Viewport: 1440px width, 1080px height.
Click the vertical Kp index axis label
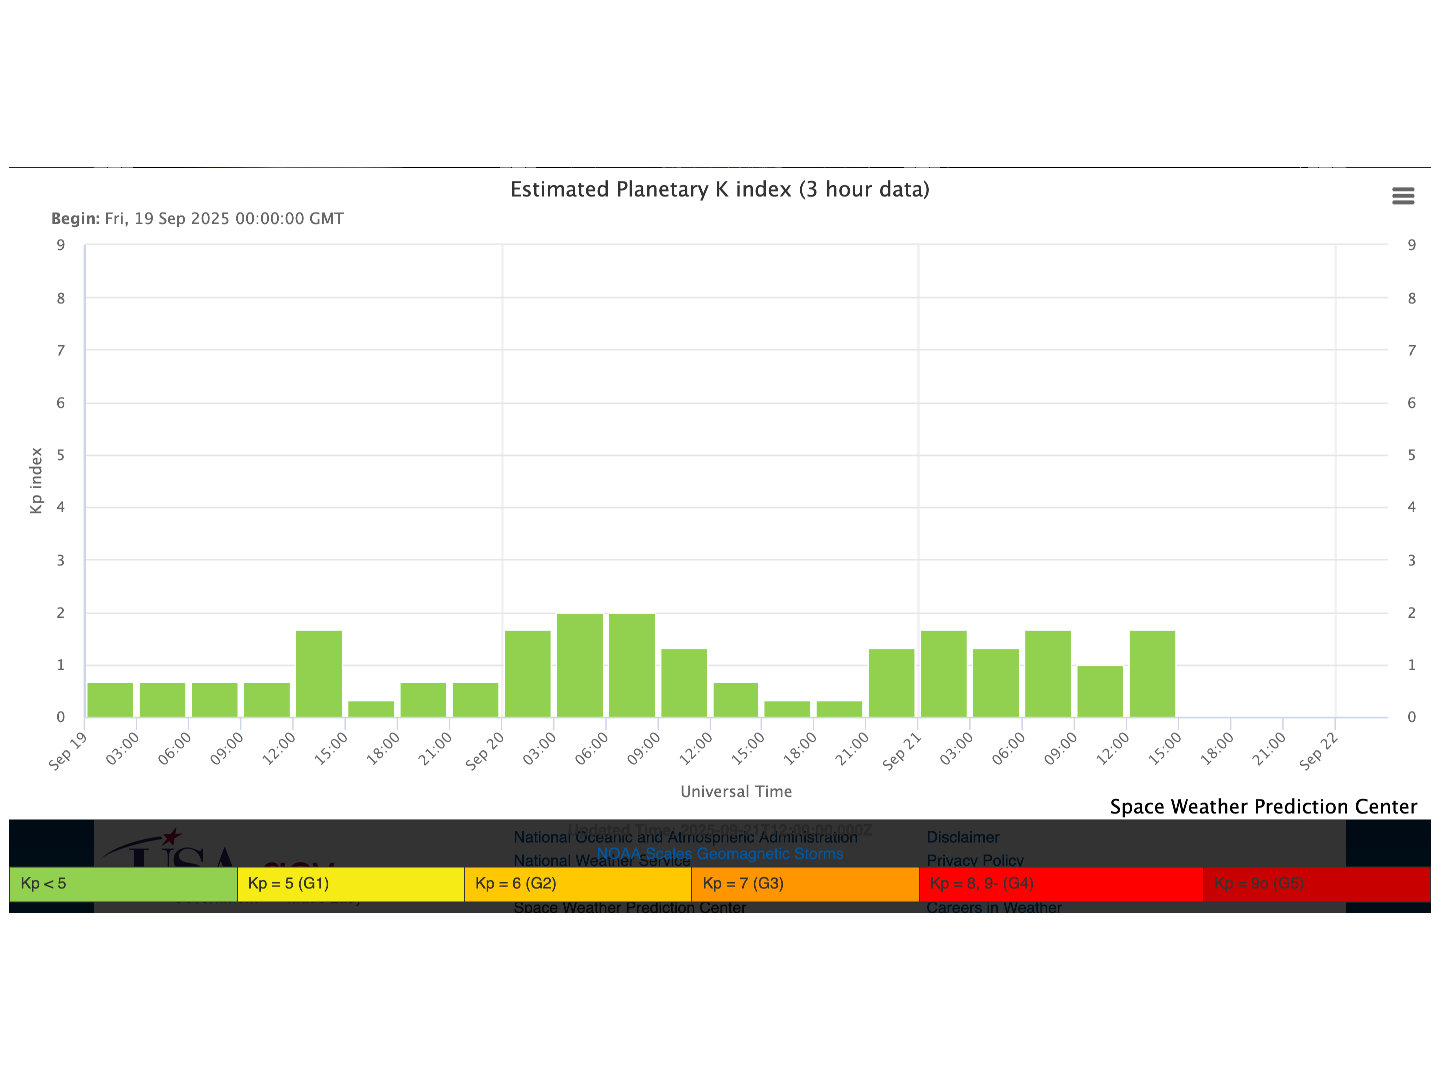[37, 480]
